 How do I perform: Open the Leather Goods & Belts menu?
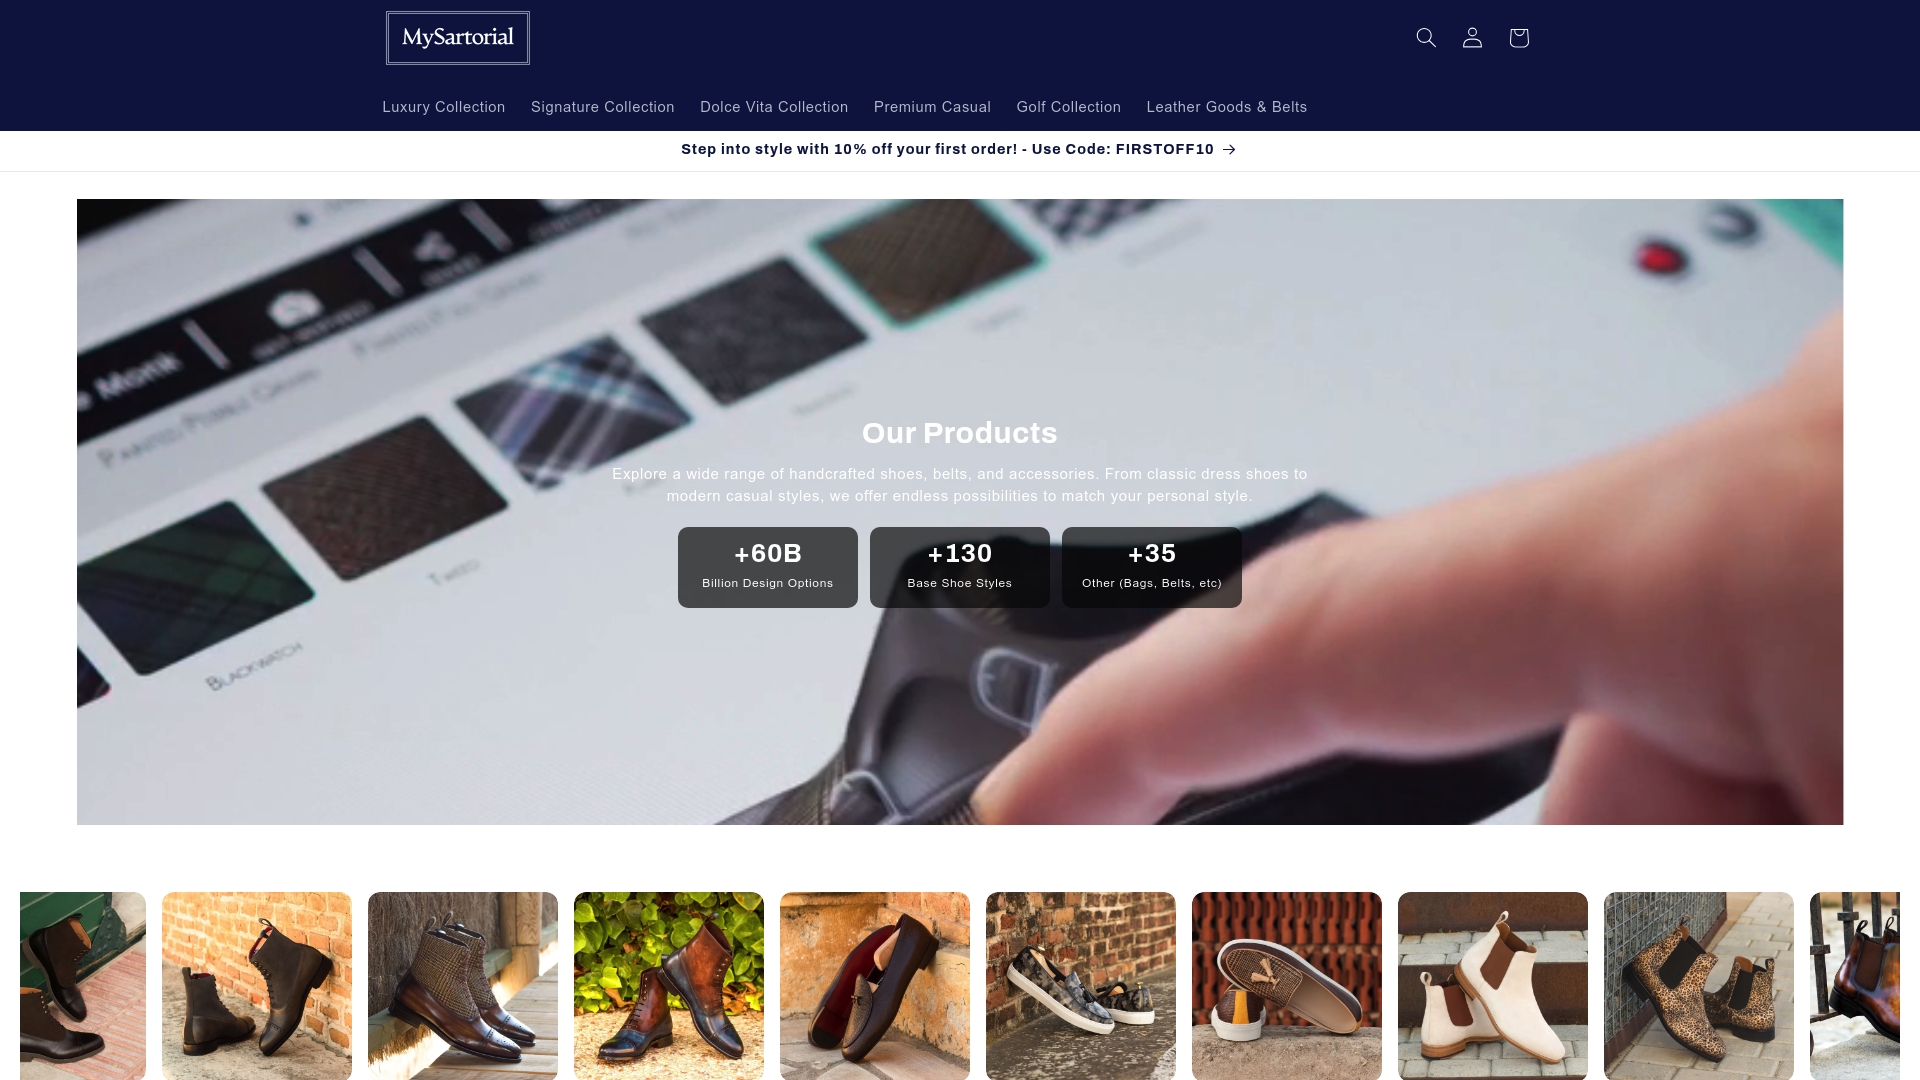pos(1226,107)
